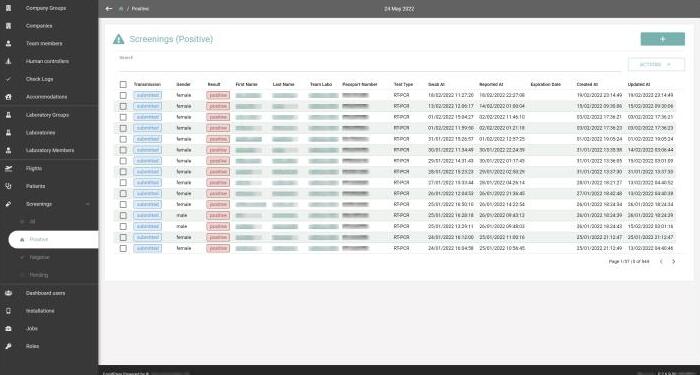Click the Check Logs checkmark icon
This screenshot has width=700, height=375.
point(8,79)
